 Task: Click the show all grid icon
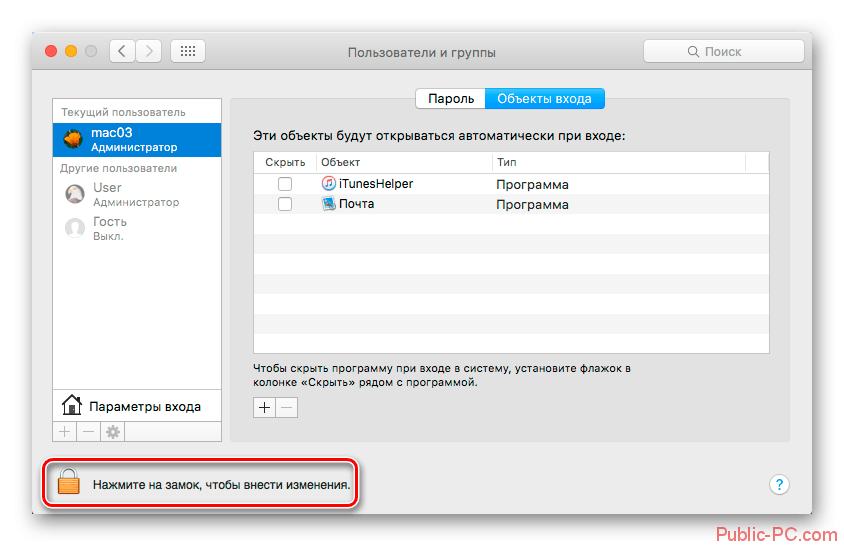[188, 51]
